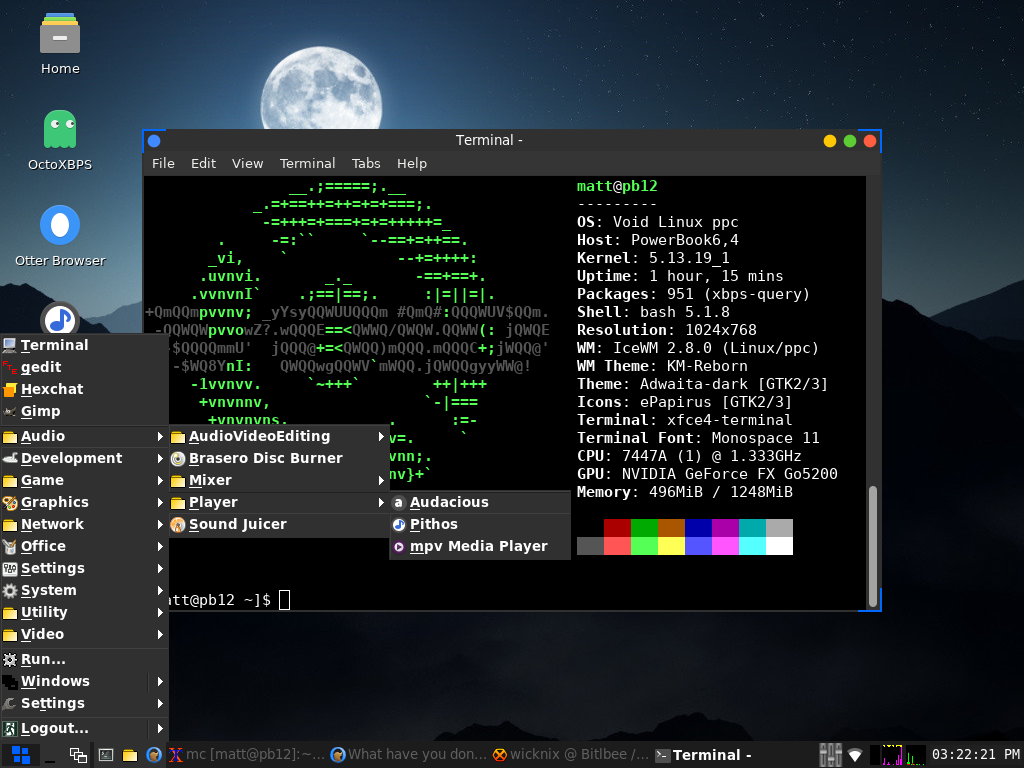Launch Audacious from the Player submenu
The width and height of the screenshot is (1024, 768).
point(449,502)
